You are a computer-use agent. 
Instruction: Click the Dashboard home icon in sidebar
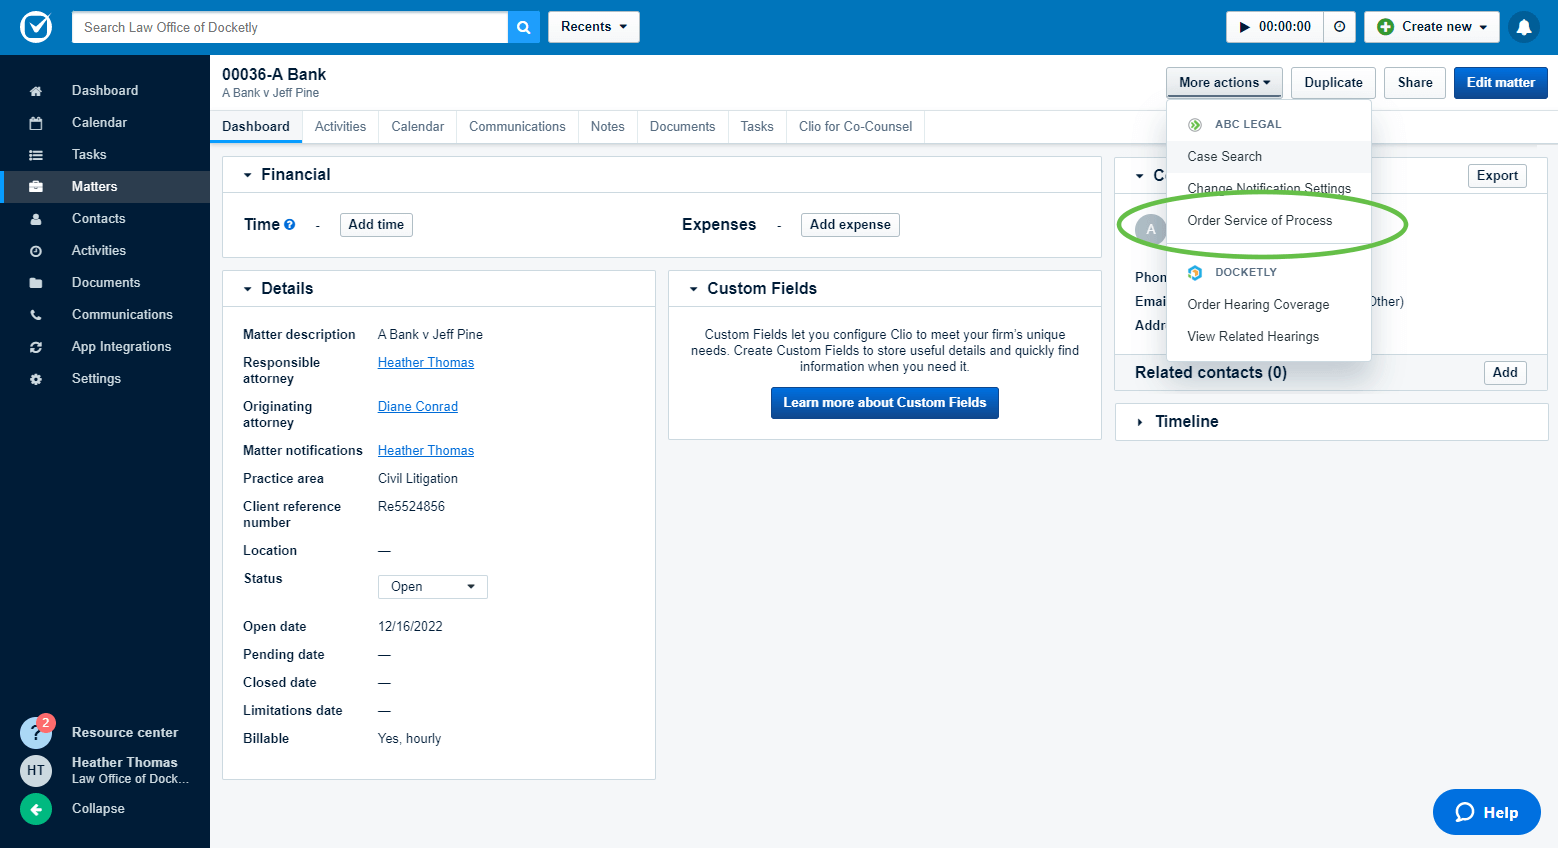click(36, 91)
